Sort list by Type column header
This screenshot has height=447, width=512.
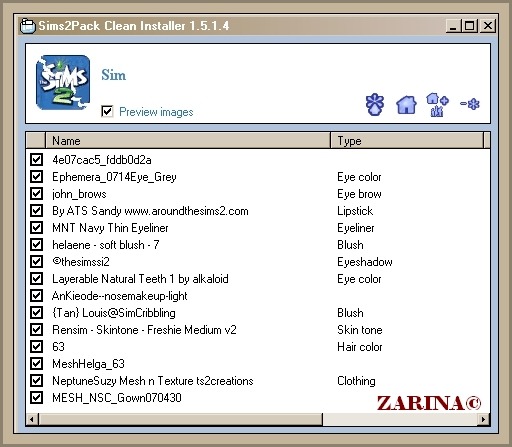click(407, 140)
